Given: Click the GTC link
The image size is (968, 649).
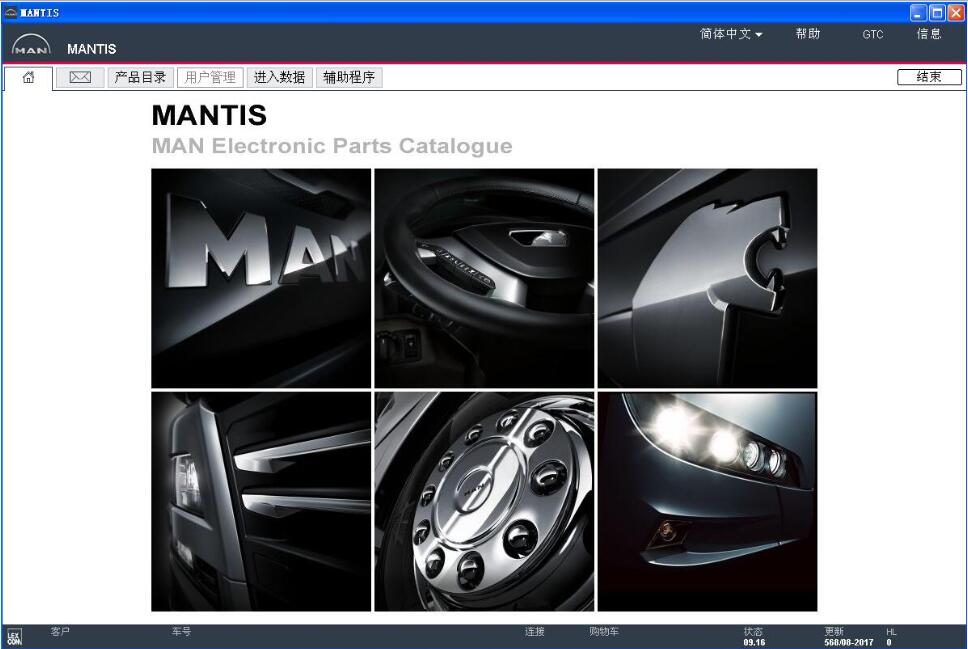Looking at the screenshot, I should tap(872, 33).
